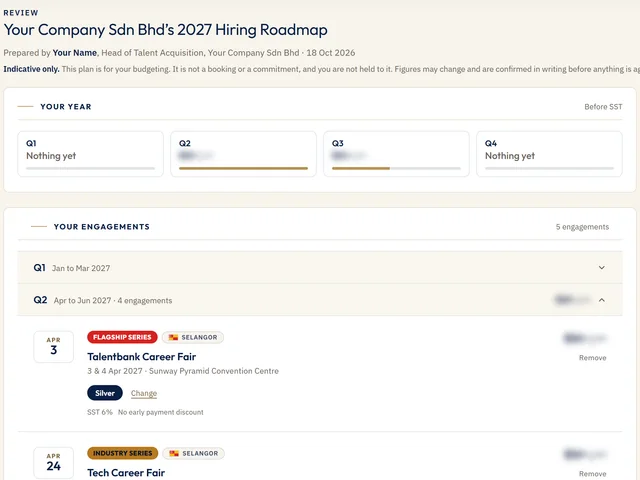
Task: Click the Q3 partial progress bar
Action: click(x=396, y=168)
